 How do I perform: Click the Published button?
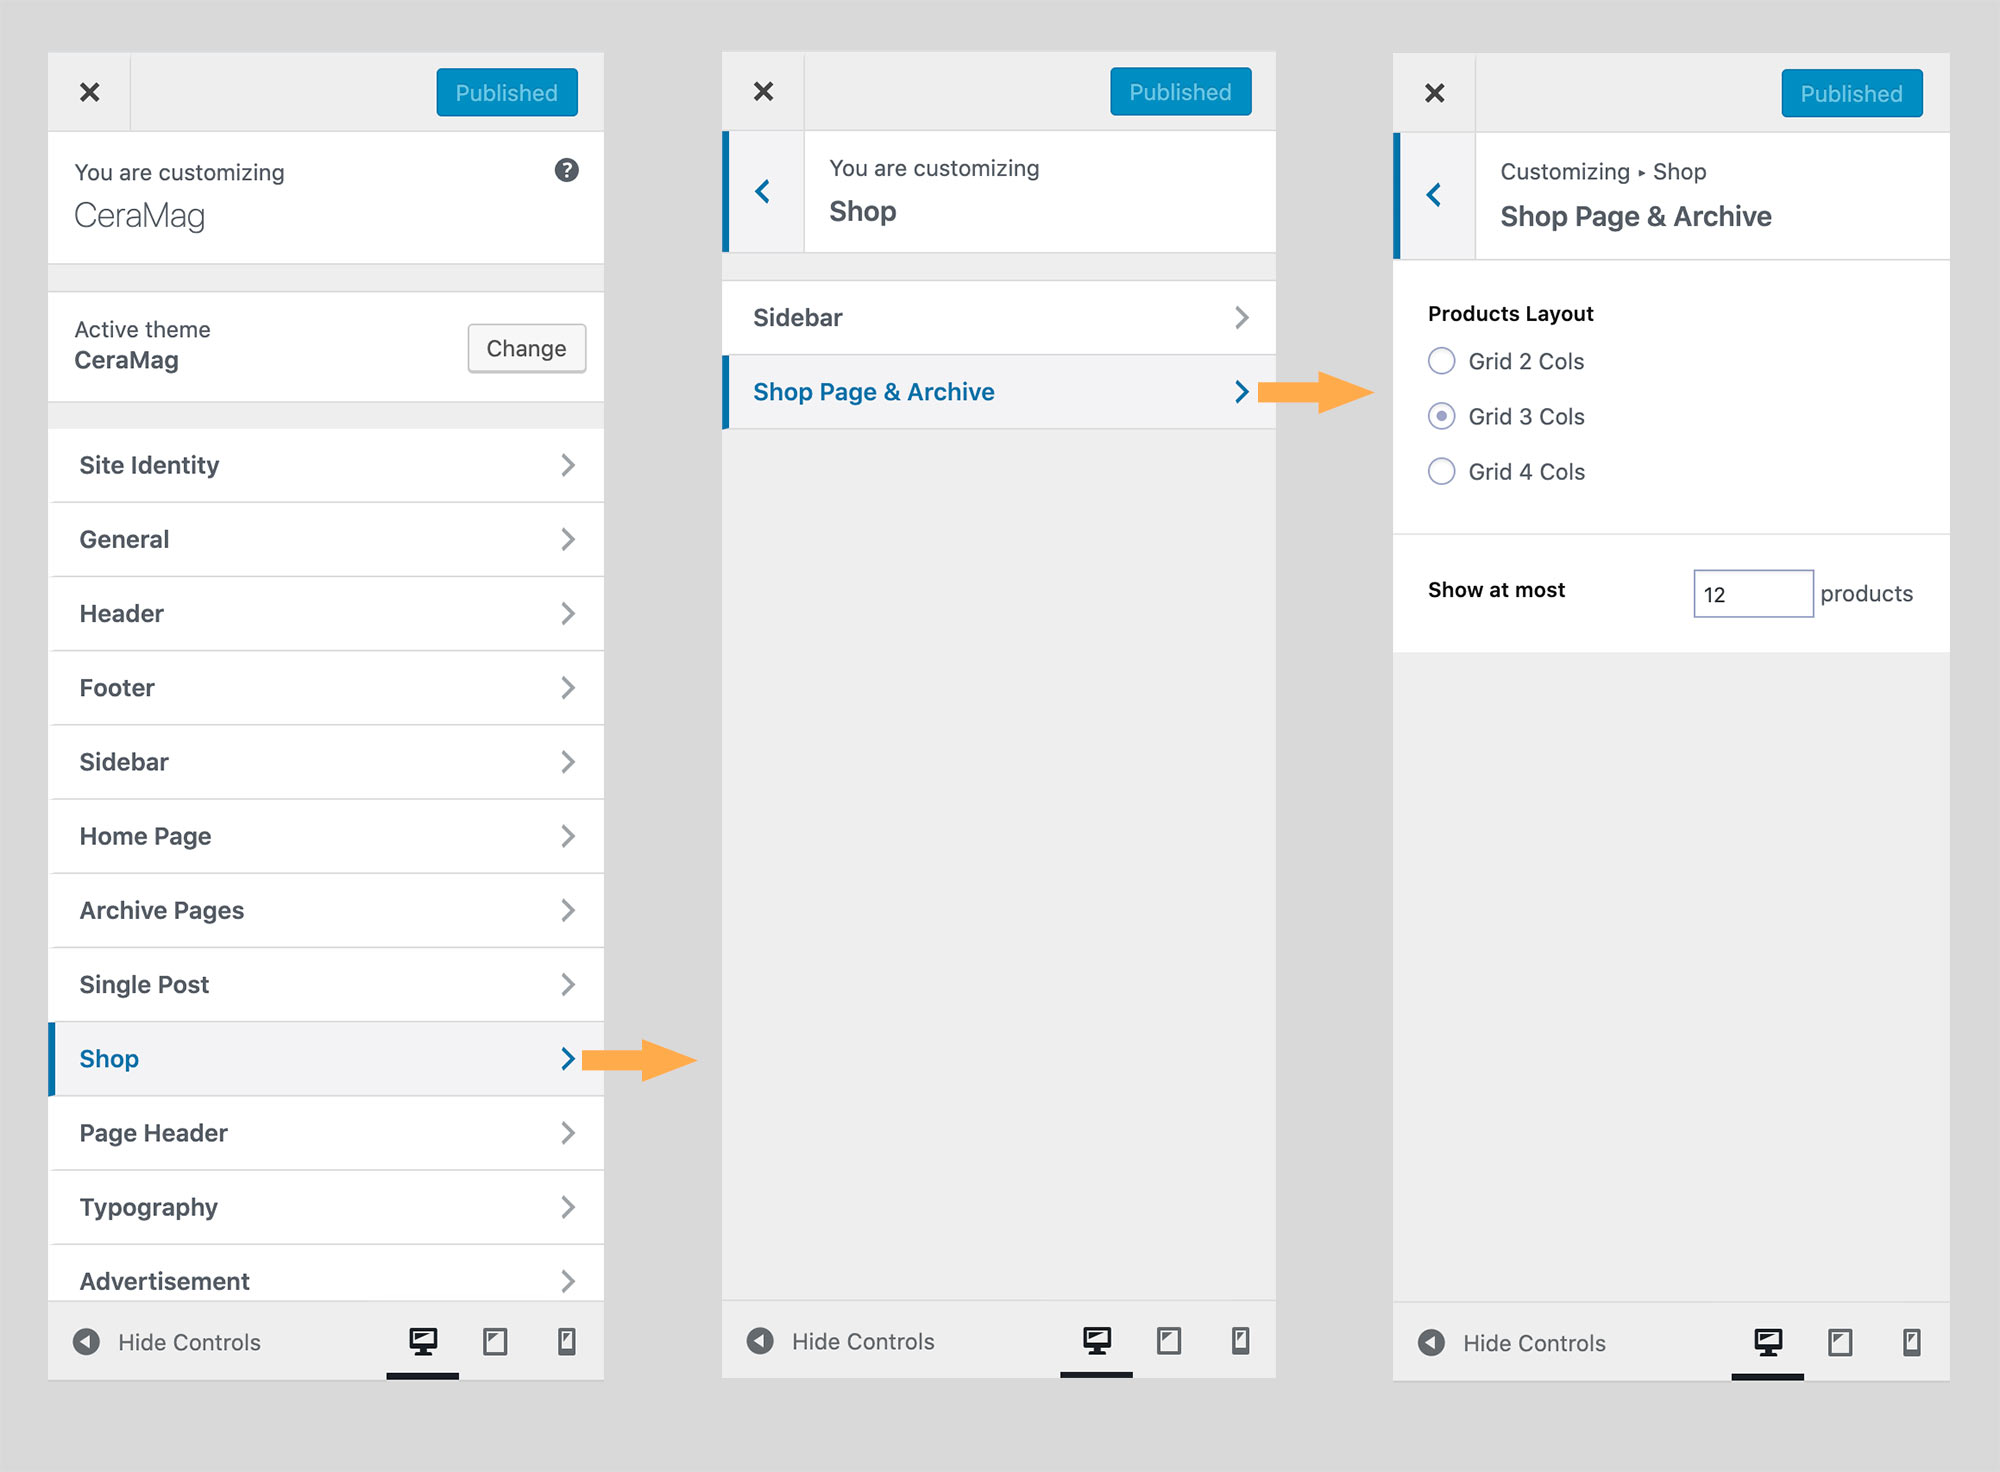[506, 92]
